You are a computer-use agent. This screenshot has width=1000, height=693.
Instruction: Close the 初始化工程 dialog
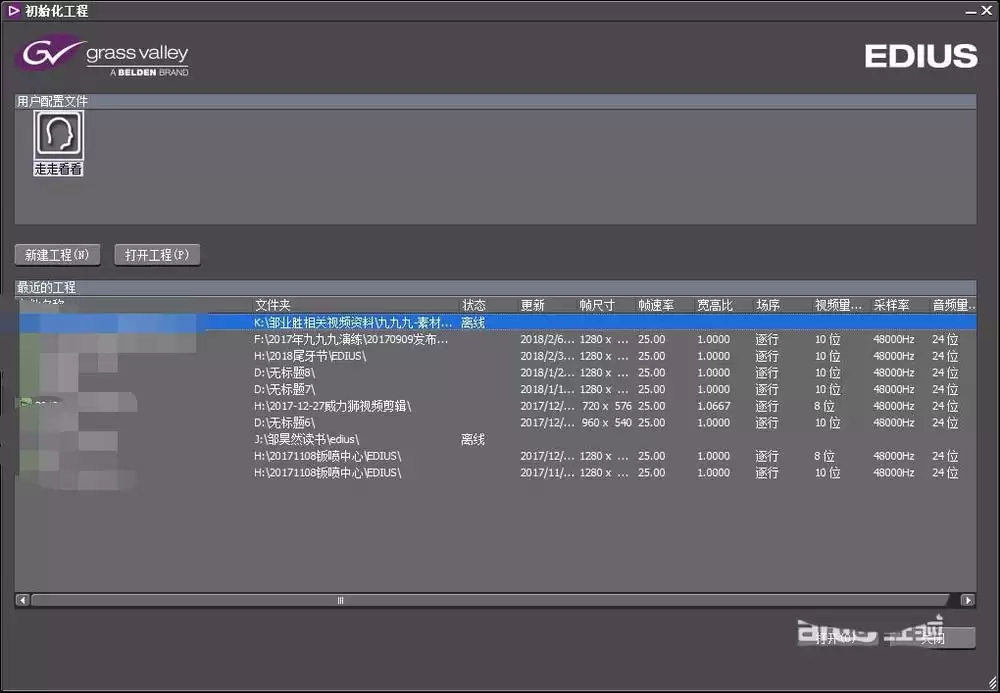click(x=987, y=11)
